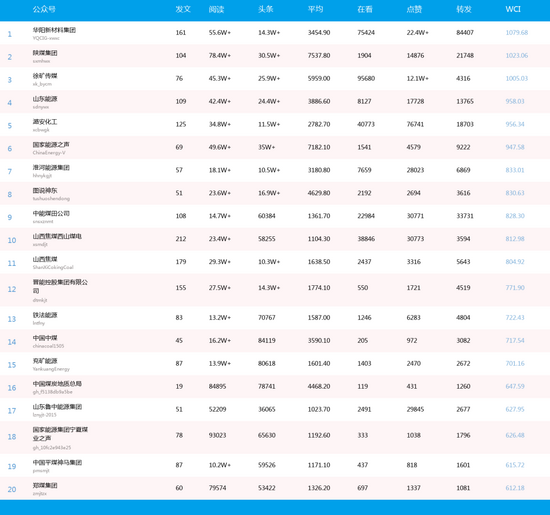Viewport: 550px width, 515px height.
Task: Click WCI value 771.90
Action: (x=515, y=288)
